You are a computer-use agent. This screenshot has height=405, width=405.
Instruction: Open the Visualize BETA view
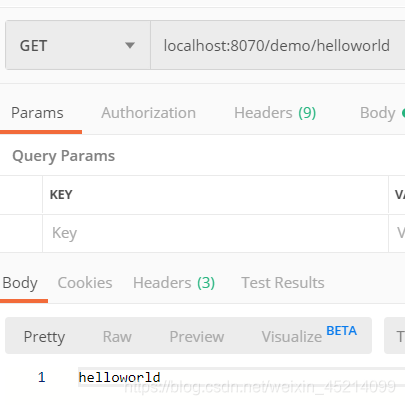click(x=309, y=335)
